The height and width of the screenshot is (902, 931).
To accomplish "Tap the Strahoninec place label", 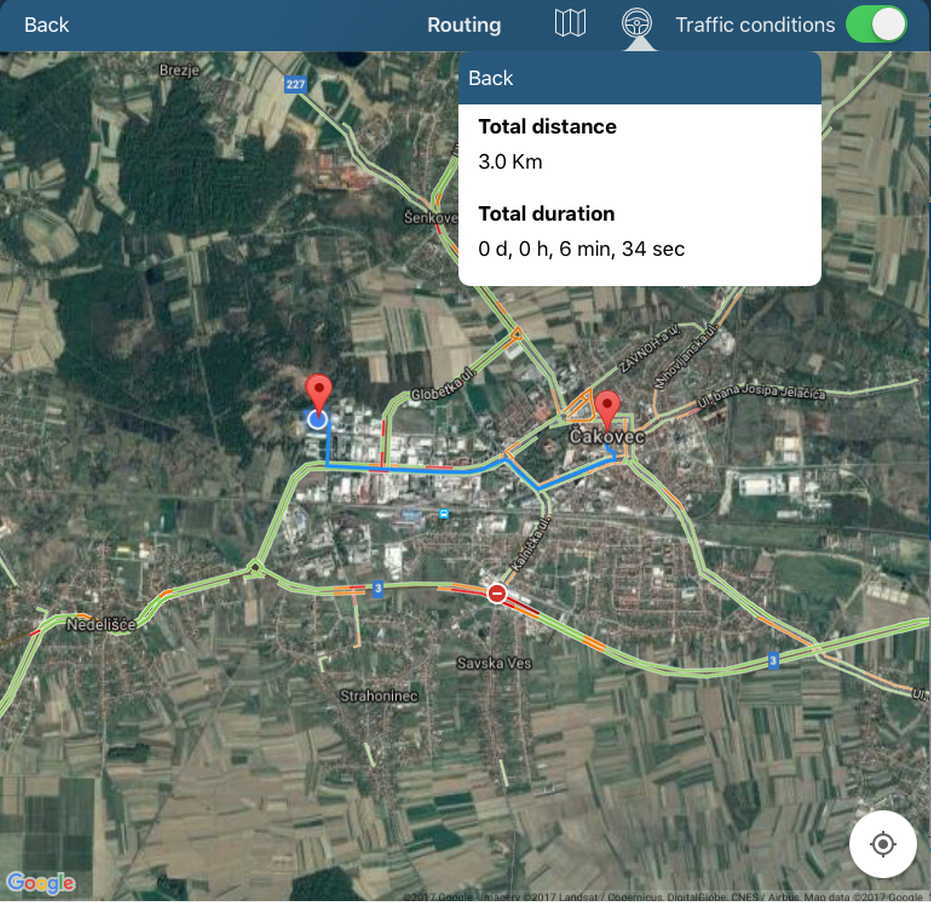I will (379, 696).
